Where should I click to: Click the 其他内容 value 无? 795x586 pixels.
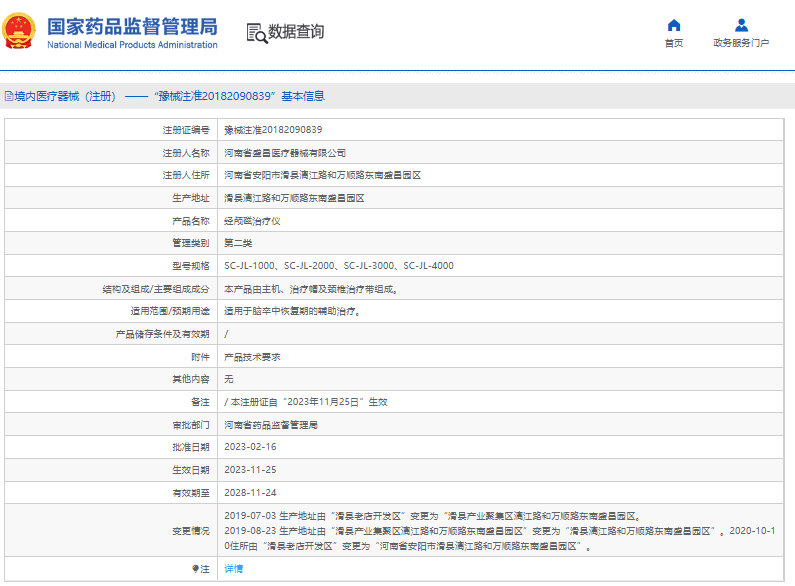[229, 379]
